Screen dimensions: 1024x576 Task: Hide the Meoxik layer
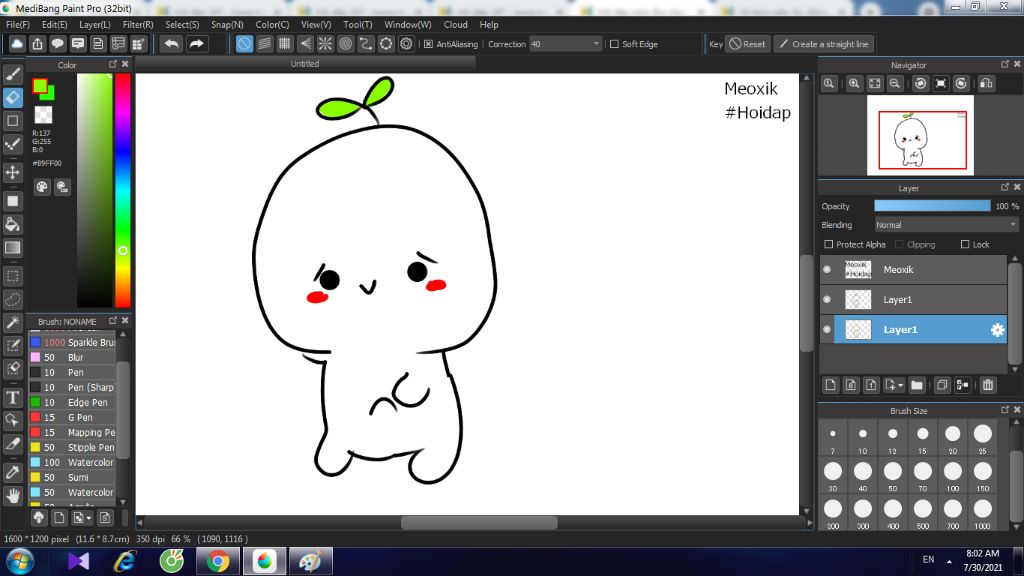[827, 270]
